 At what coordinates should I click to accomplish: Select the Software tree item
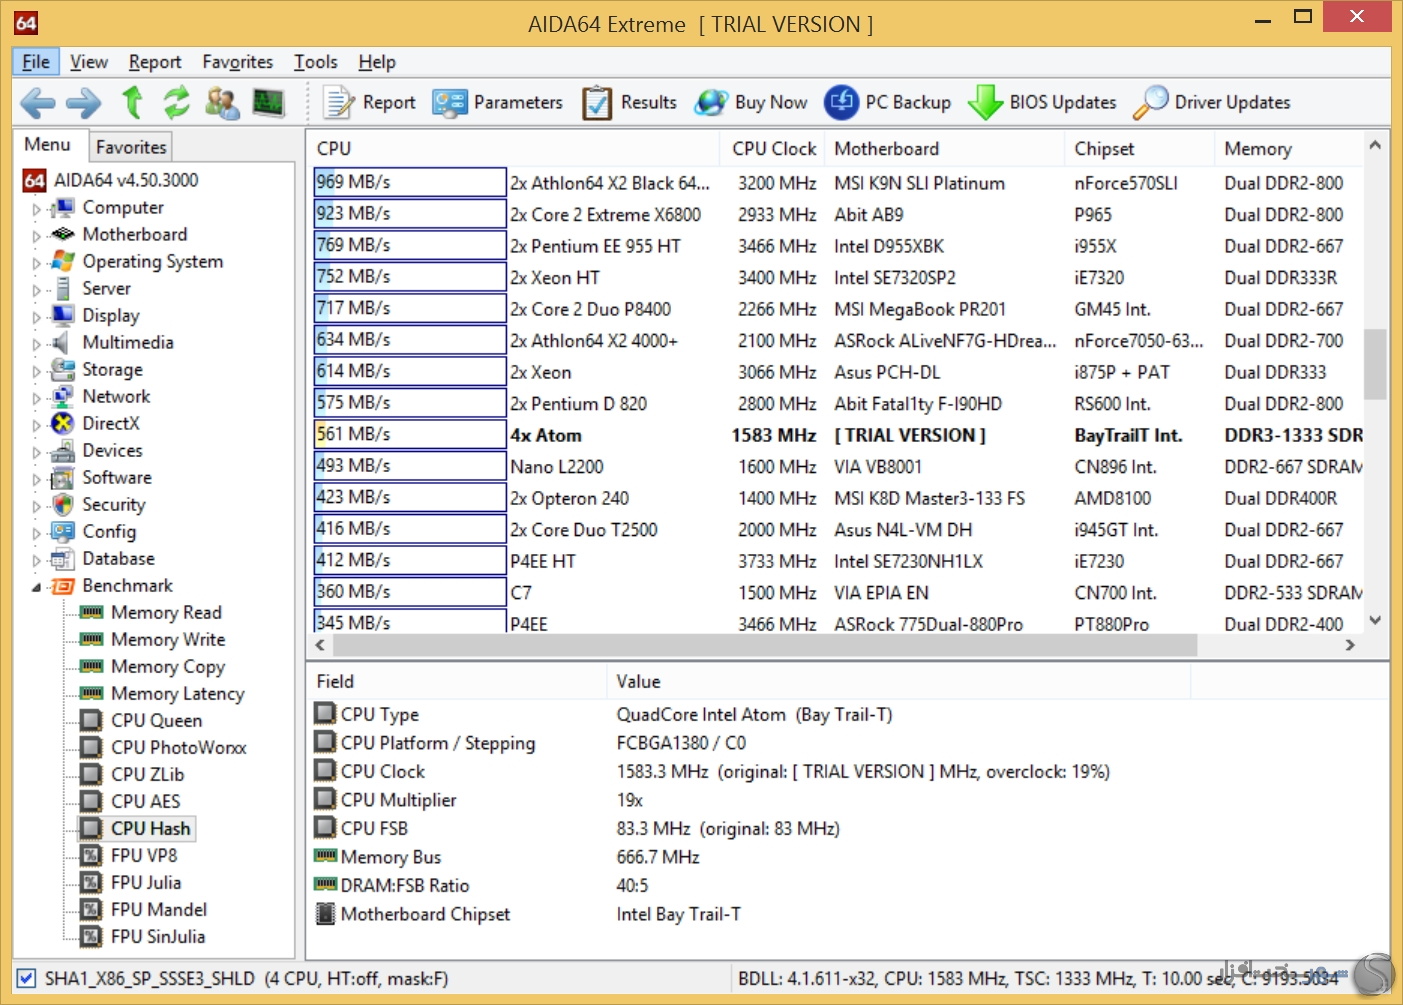point(116,477)
